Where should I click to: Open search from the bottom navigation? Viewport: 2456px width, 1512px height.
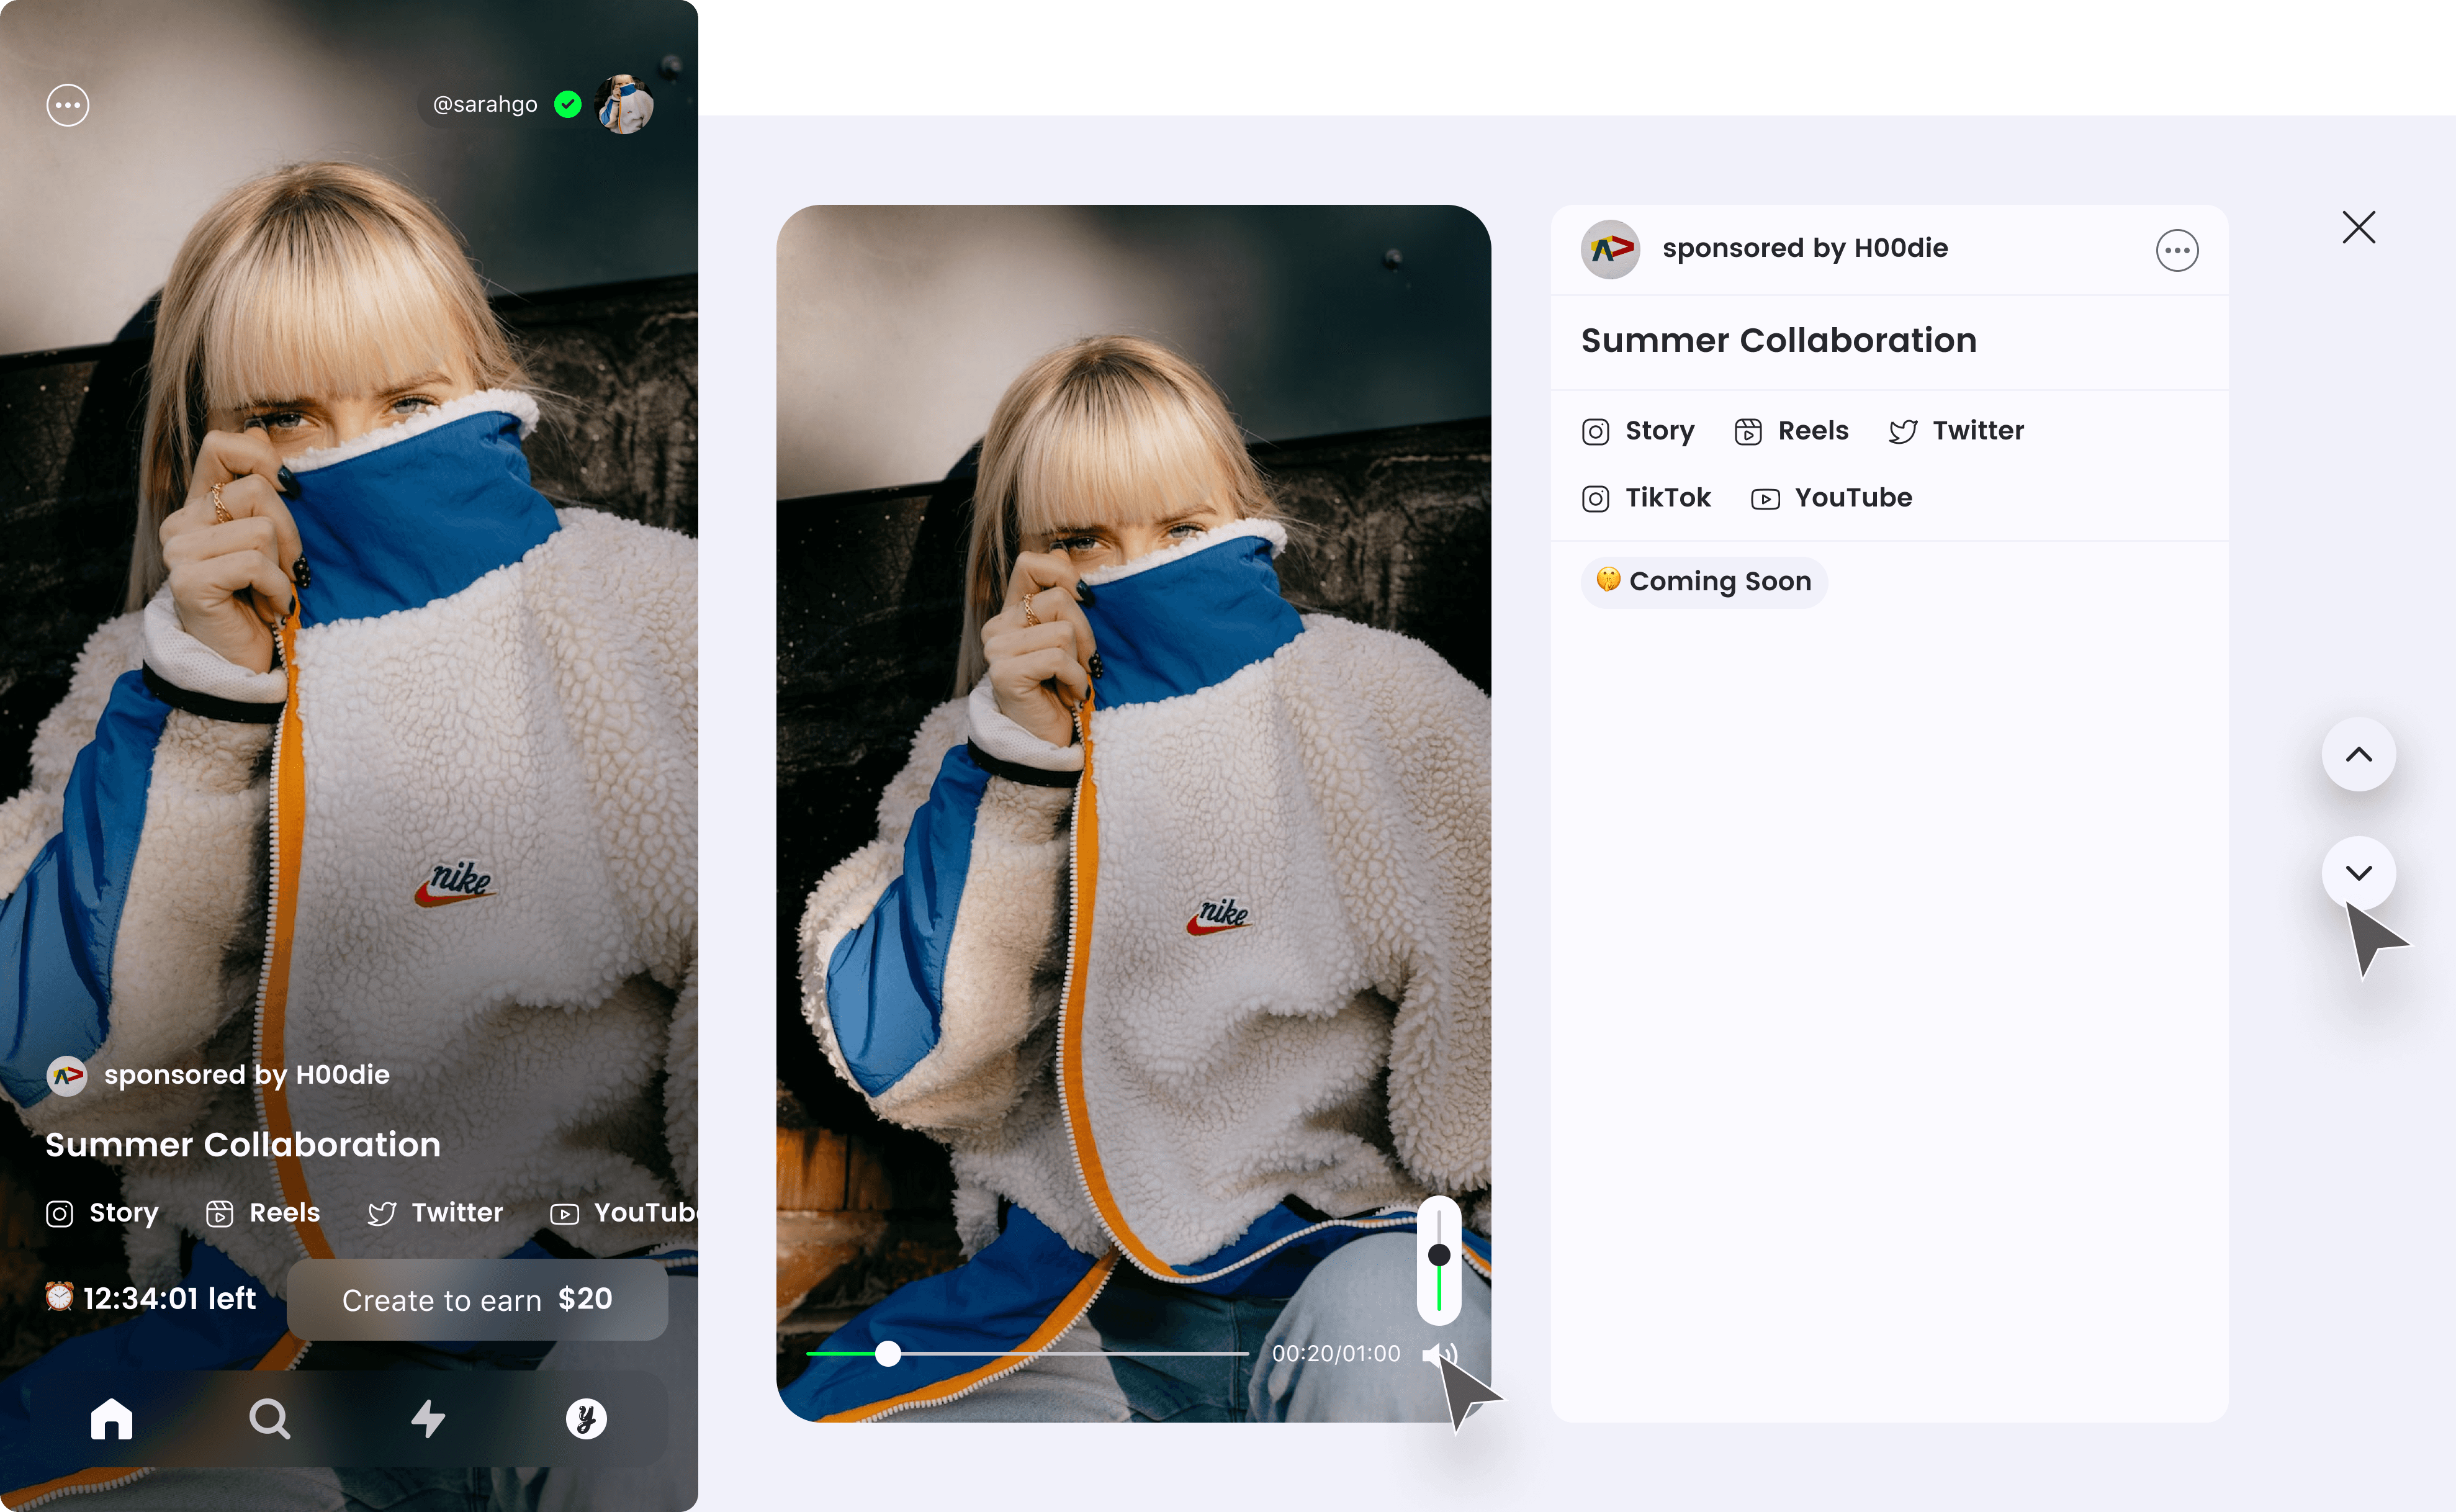coord(269,1418)
